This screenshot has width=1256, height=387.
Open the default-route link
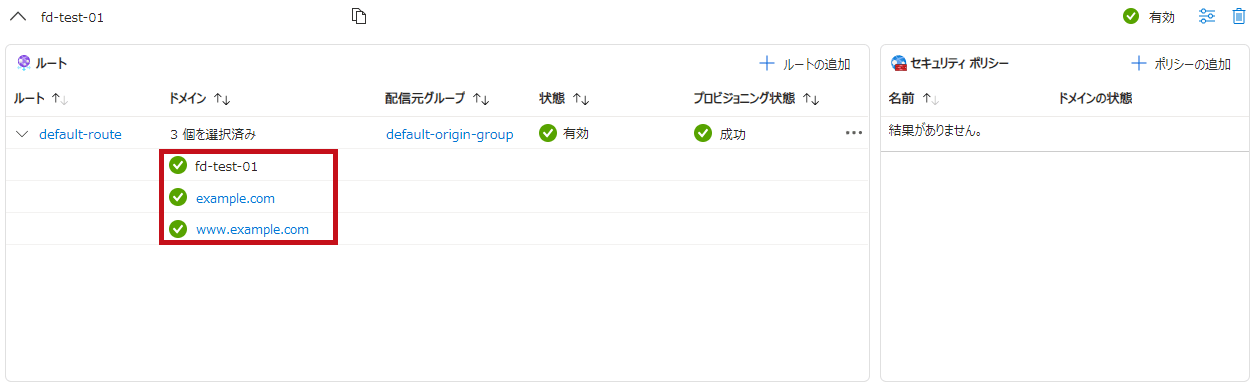(x=80, y=134)
